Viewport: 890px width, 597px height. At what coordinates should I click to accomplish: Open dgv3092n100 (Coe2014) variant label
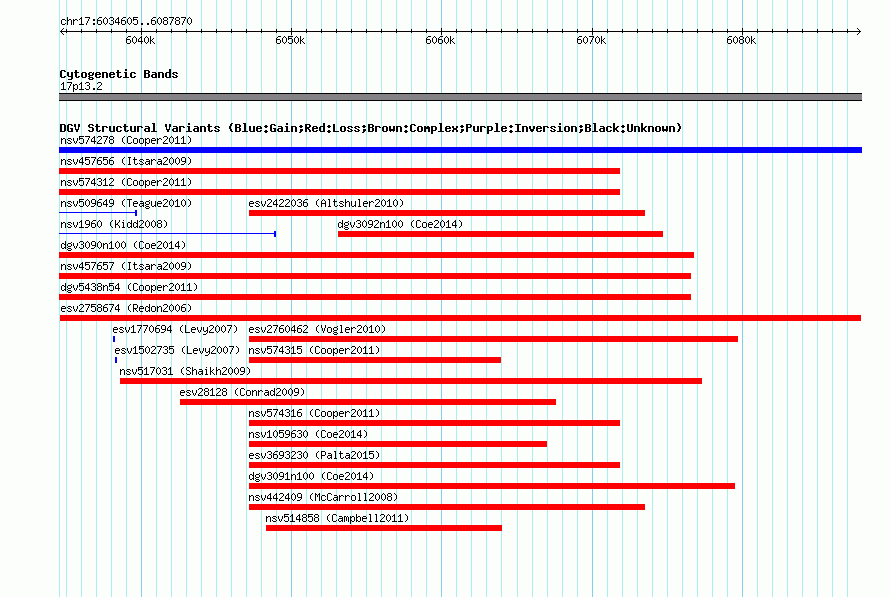400,224
